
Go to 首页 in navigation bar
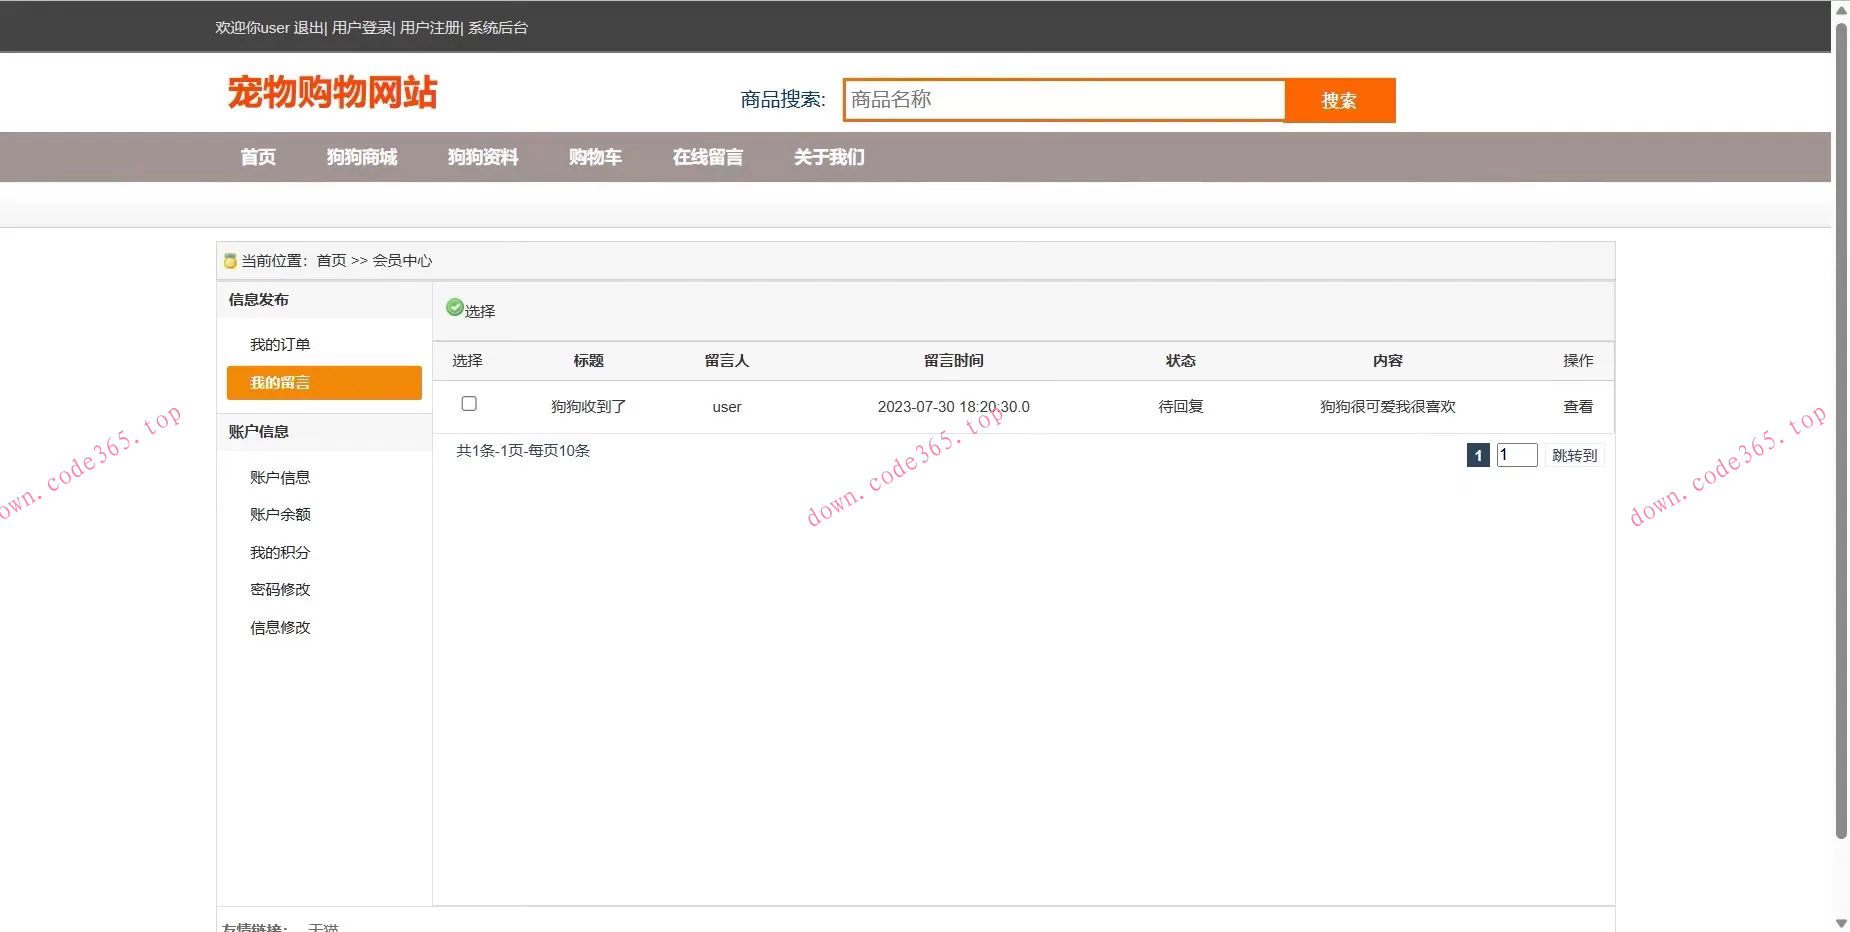(x=258, y=157)
